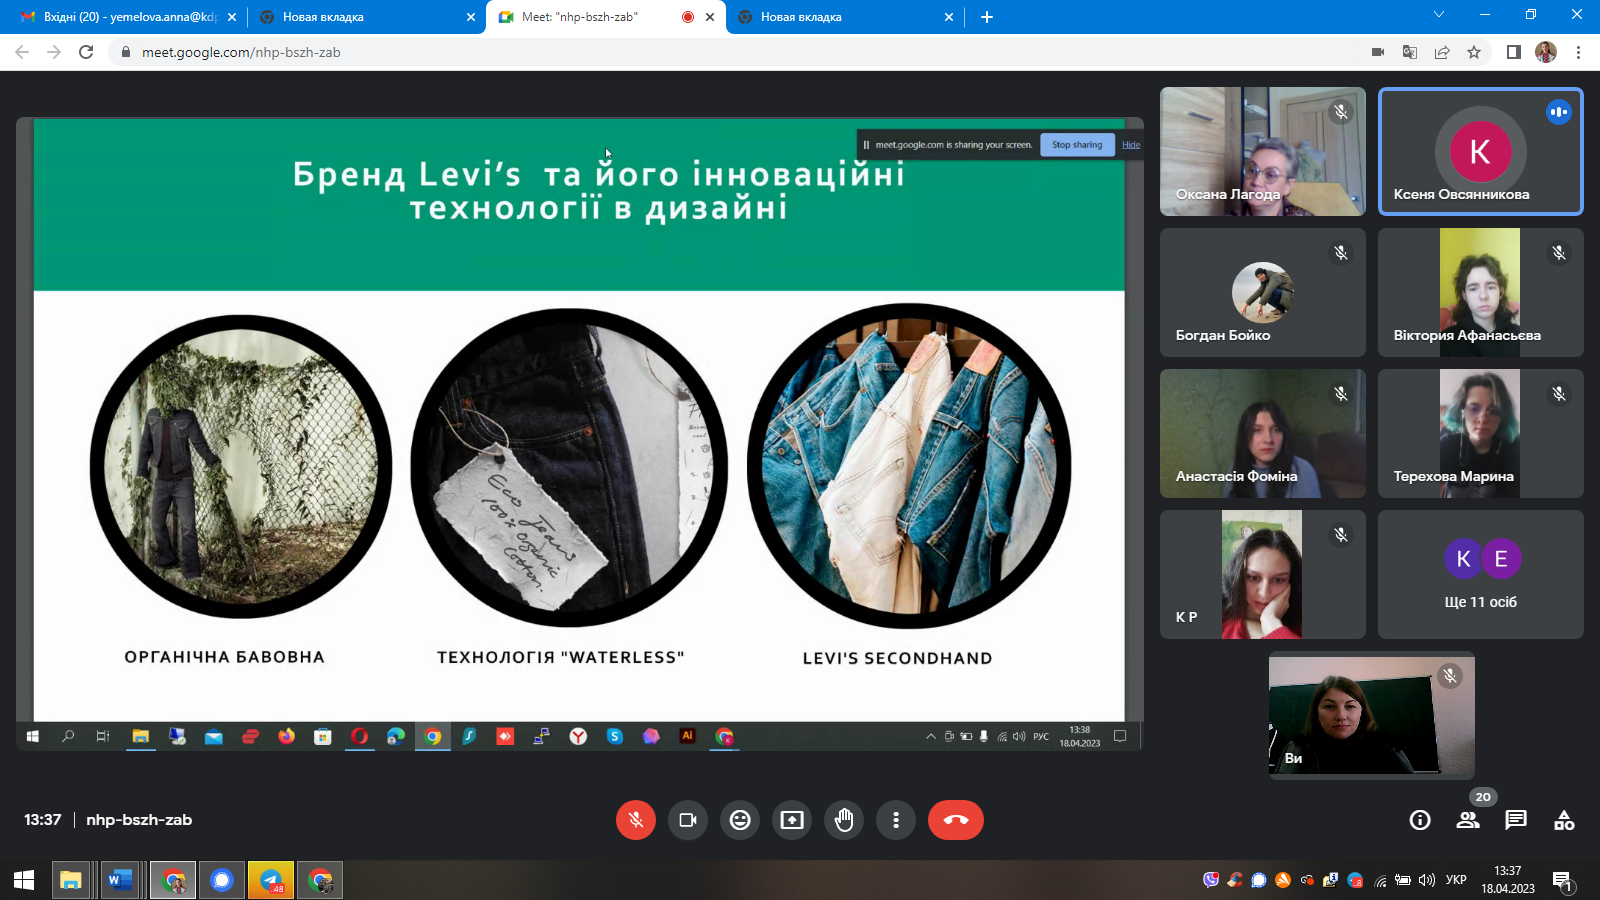1600x900 pixels.
Task: Toggle camera in Meet control bar
Action: [688, 820]
